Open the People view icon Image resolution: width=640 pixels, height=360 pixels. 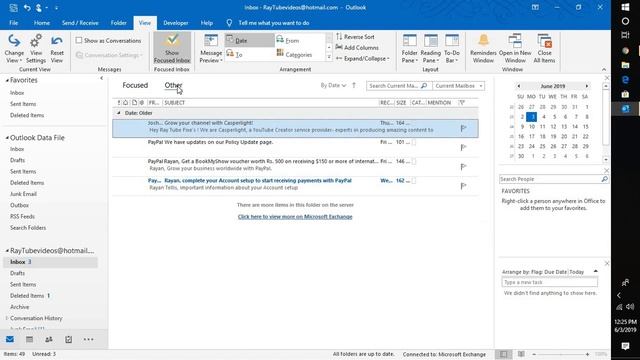49,339
